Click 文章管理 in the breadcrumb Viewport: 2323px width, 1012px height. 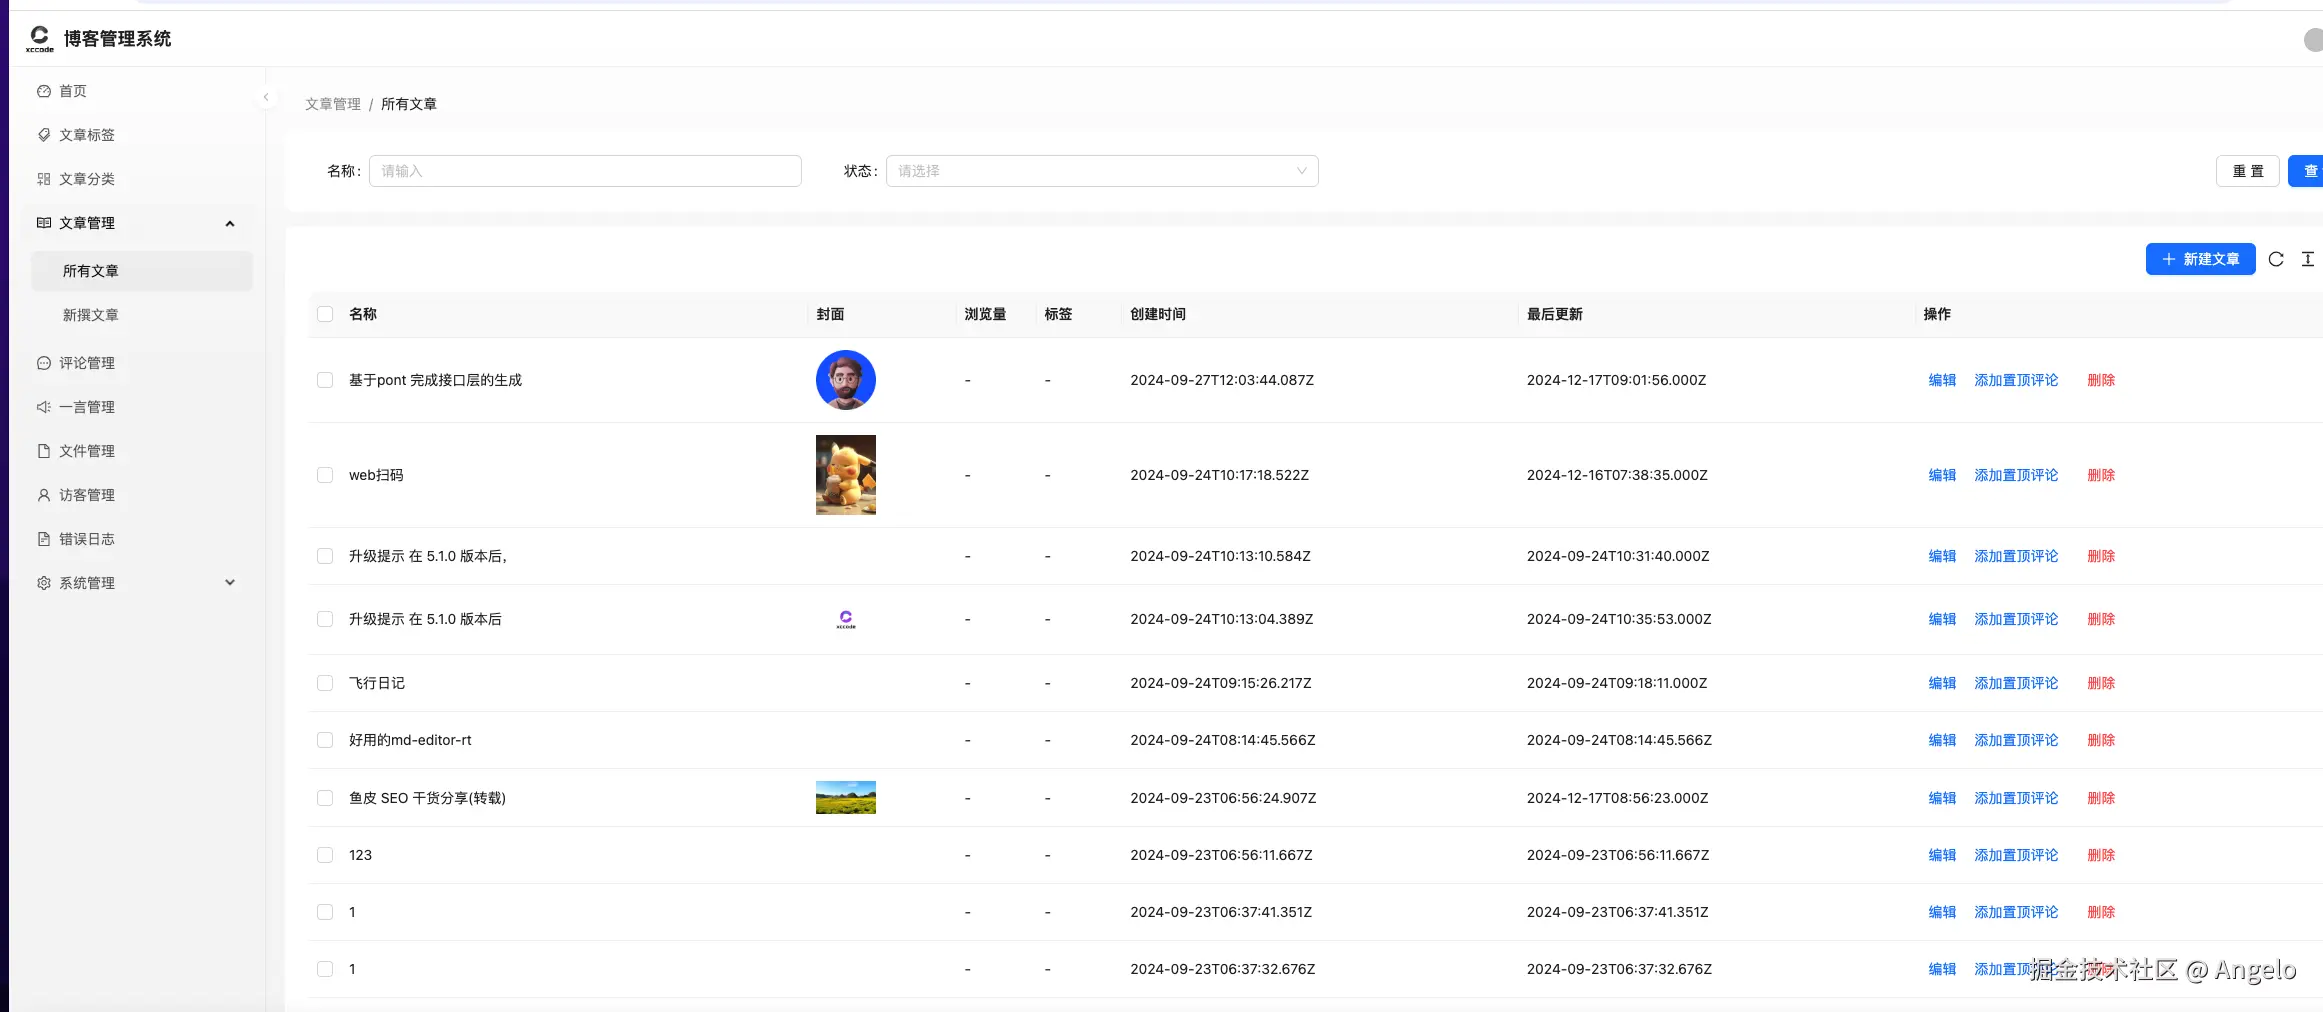coord(333,104)
